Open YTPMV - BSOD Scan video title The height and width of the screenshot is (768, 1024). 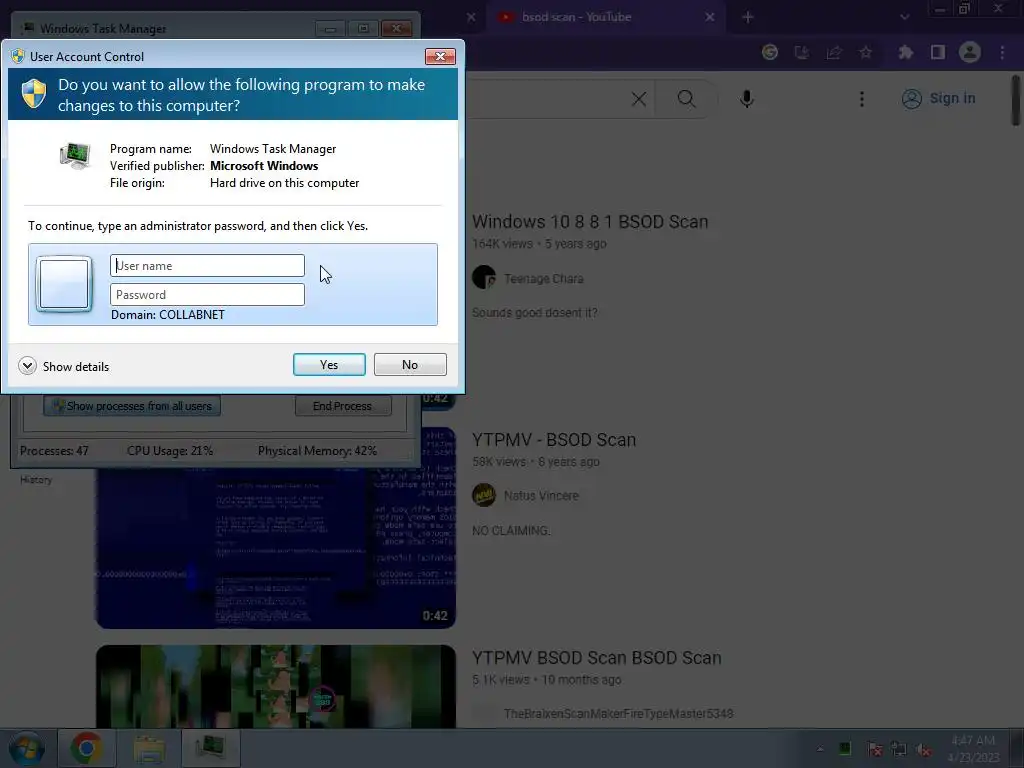[554, 440]
